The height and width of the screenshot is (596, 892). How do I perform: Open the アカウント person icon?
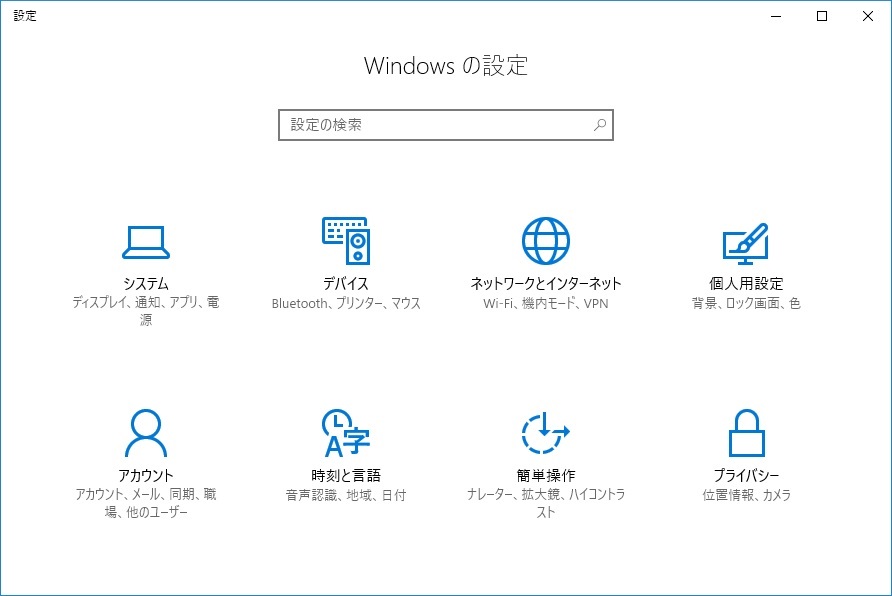[146, 433]
